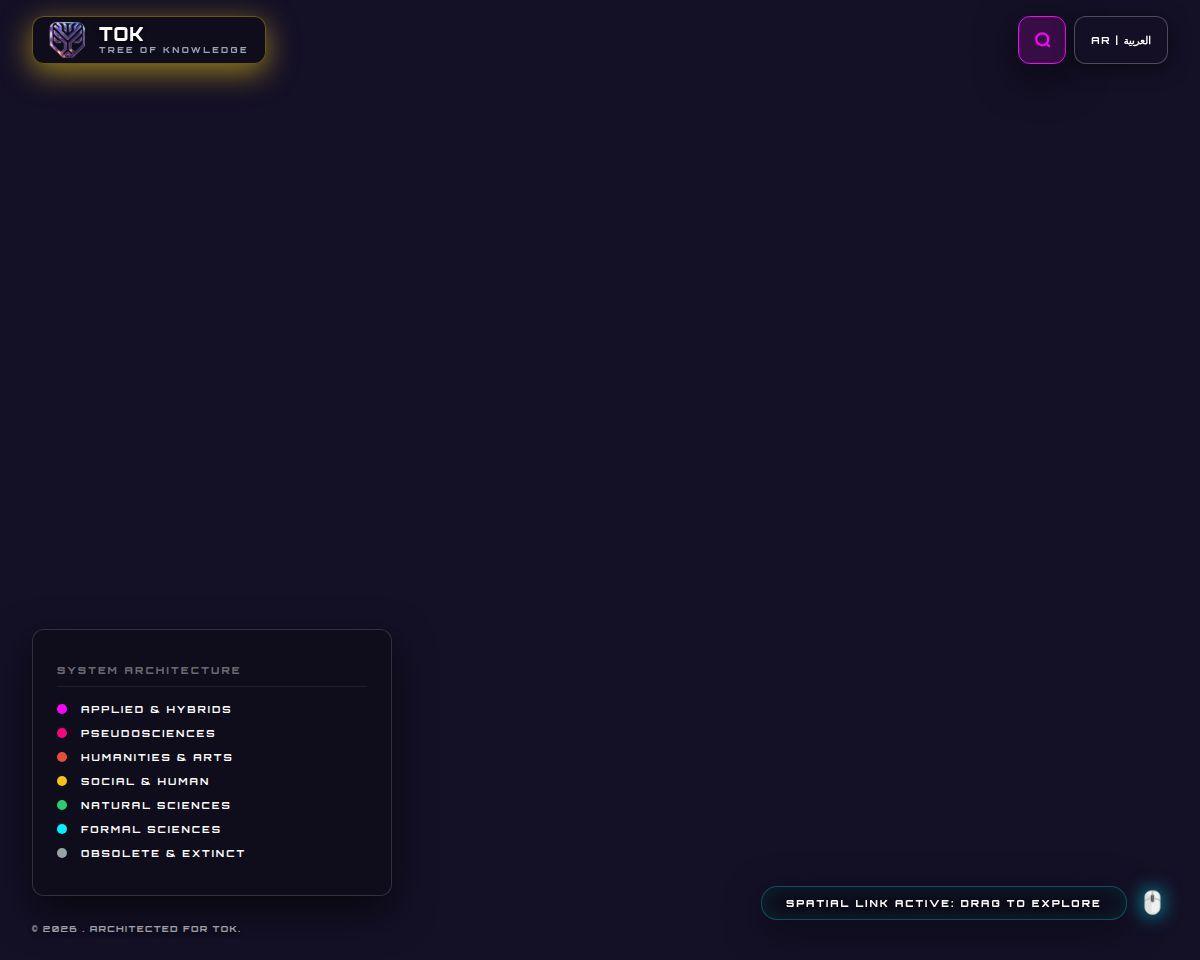This screenshot has height=960, width=1200.
Task: Click the 'Applied & Hybrids' label
Action: click(x=156, y=709)
